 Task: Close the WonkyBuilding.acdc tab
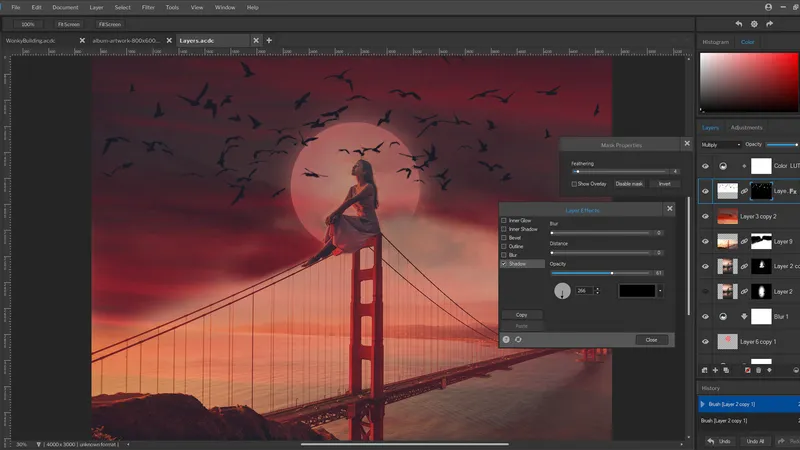click(82, 40)
